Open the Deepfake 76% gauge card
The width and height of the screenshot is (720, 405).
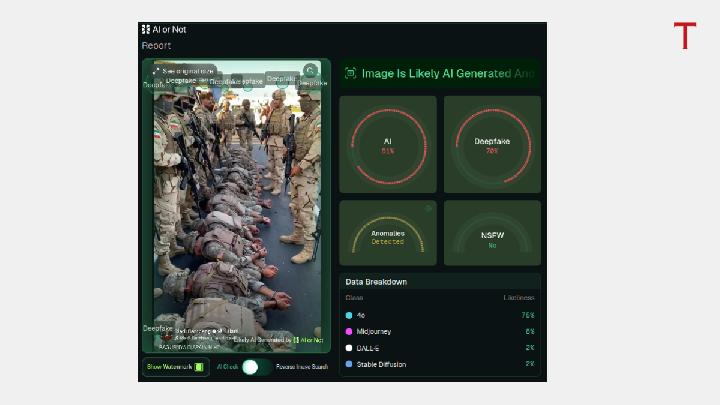point(492,145)
